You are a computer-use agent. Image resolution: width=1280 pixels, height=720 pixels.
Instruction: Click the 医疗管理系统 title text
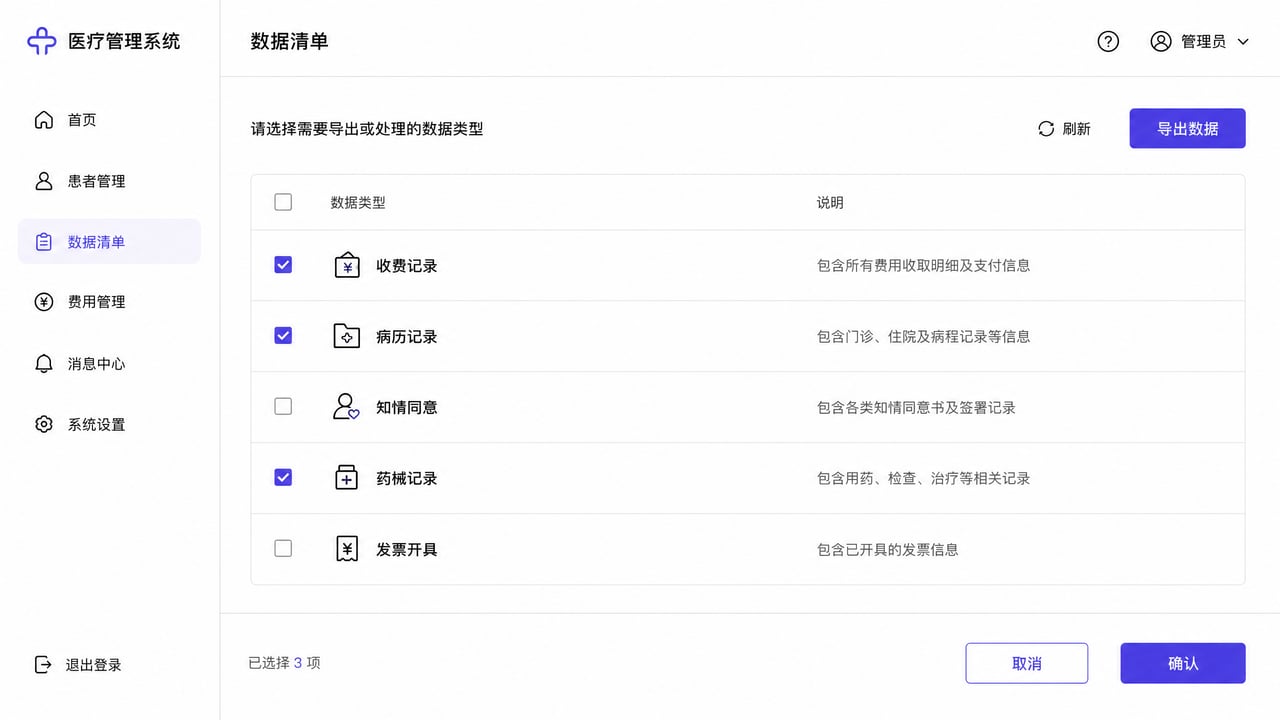124,42
